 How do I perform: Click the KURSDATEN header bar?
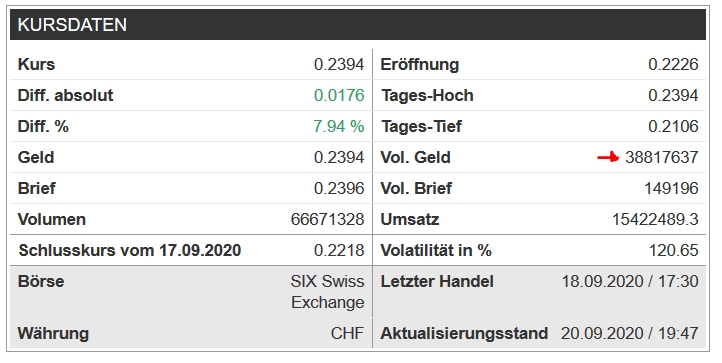pos(358,24)
